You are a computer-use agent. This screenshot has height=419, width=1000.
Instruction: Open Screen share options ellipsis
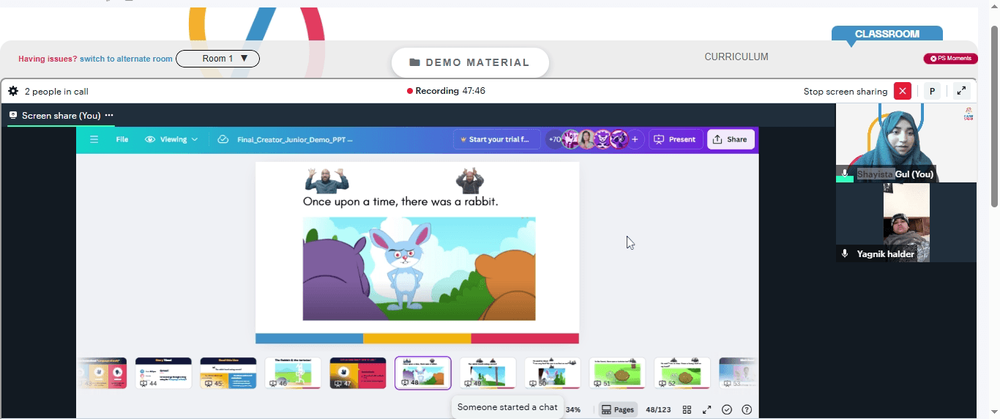[x=109, y=115]
